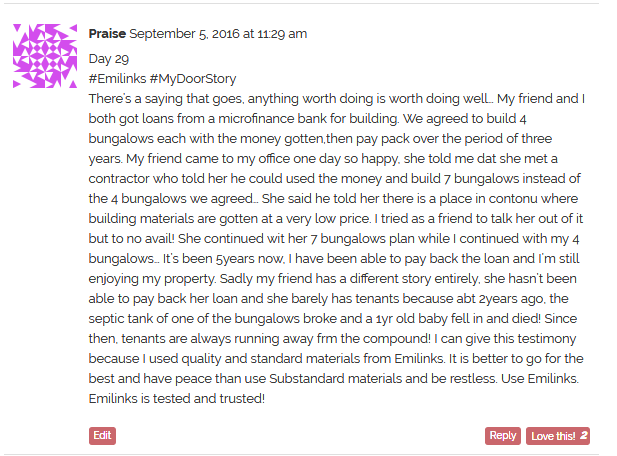Click the closing line "Emilinks is tested and trusted!"

click(x=177, y=399)
